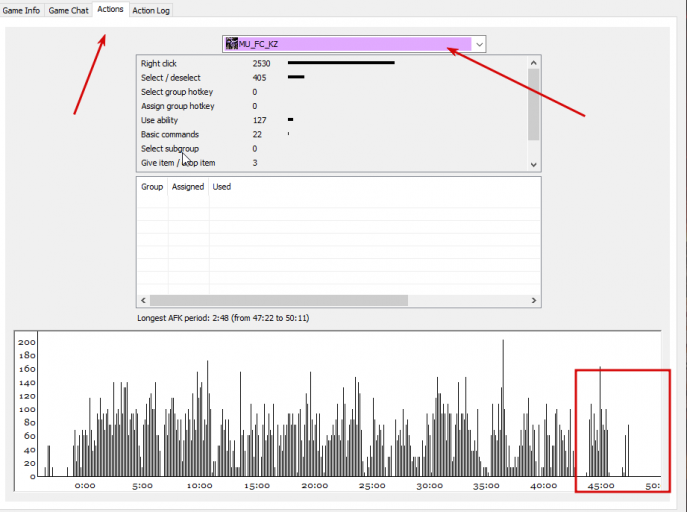Select the 'Select group hotkey' row

[332, 92]
